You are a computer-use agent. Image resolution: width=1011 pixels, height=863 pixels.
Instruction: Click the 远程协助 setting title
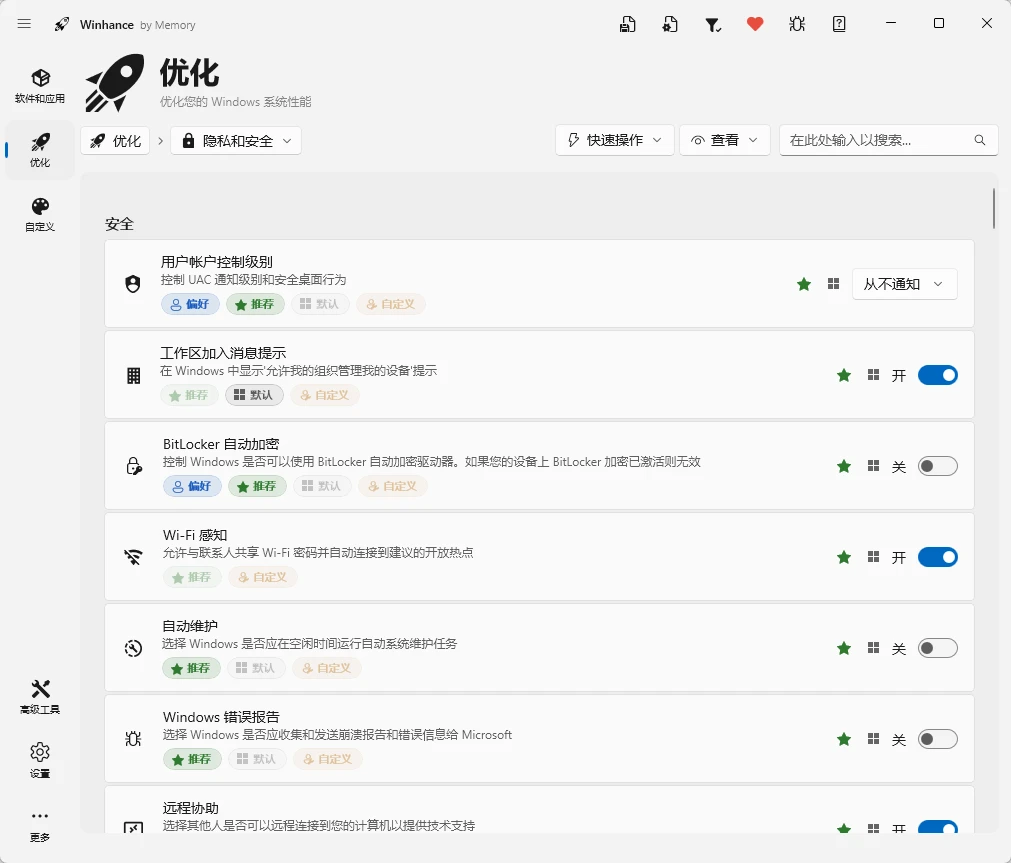[191, 808]
